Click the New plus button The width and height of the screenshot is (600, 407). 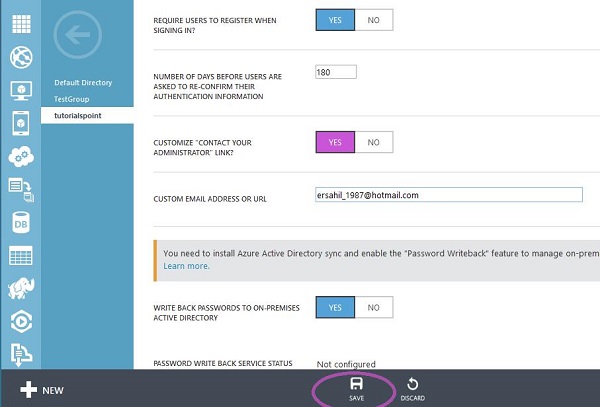[x=42, y=390]
